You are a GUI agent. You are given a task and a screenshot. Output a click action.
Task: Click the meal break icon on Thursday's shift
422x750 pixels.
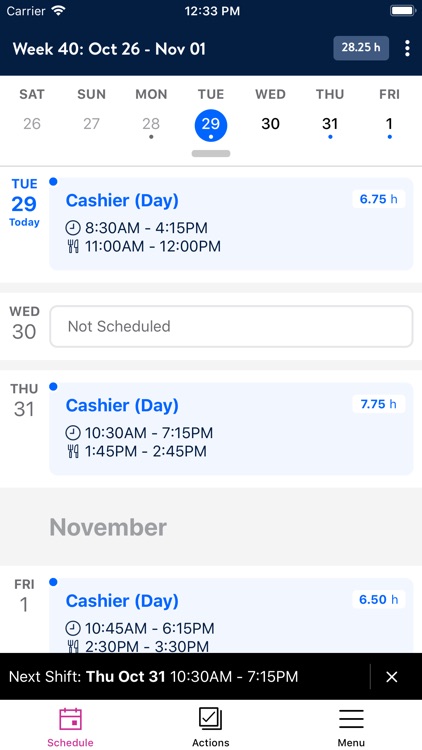point(73,451)
